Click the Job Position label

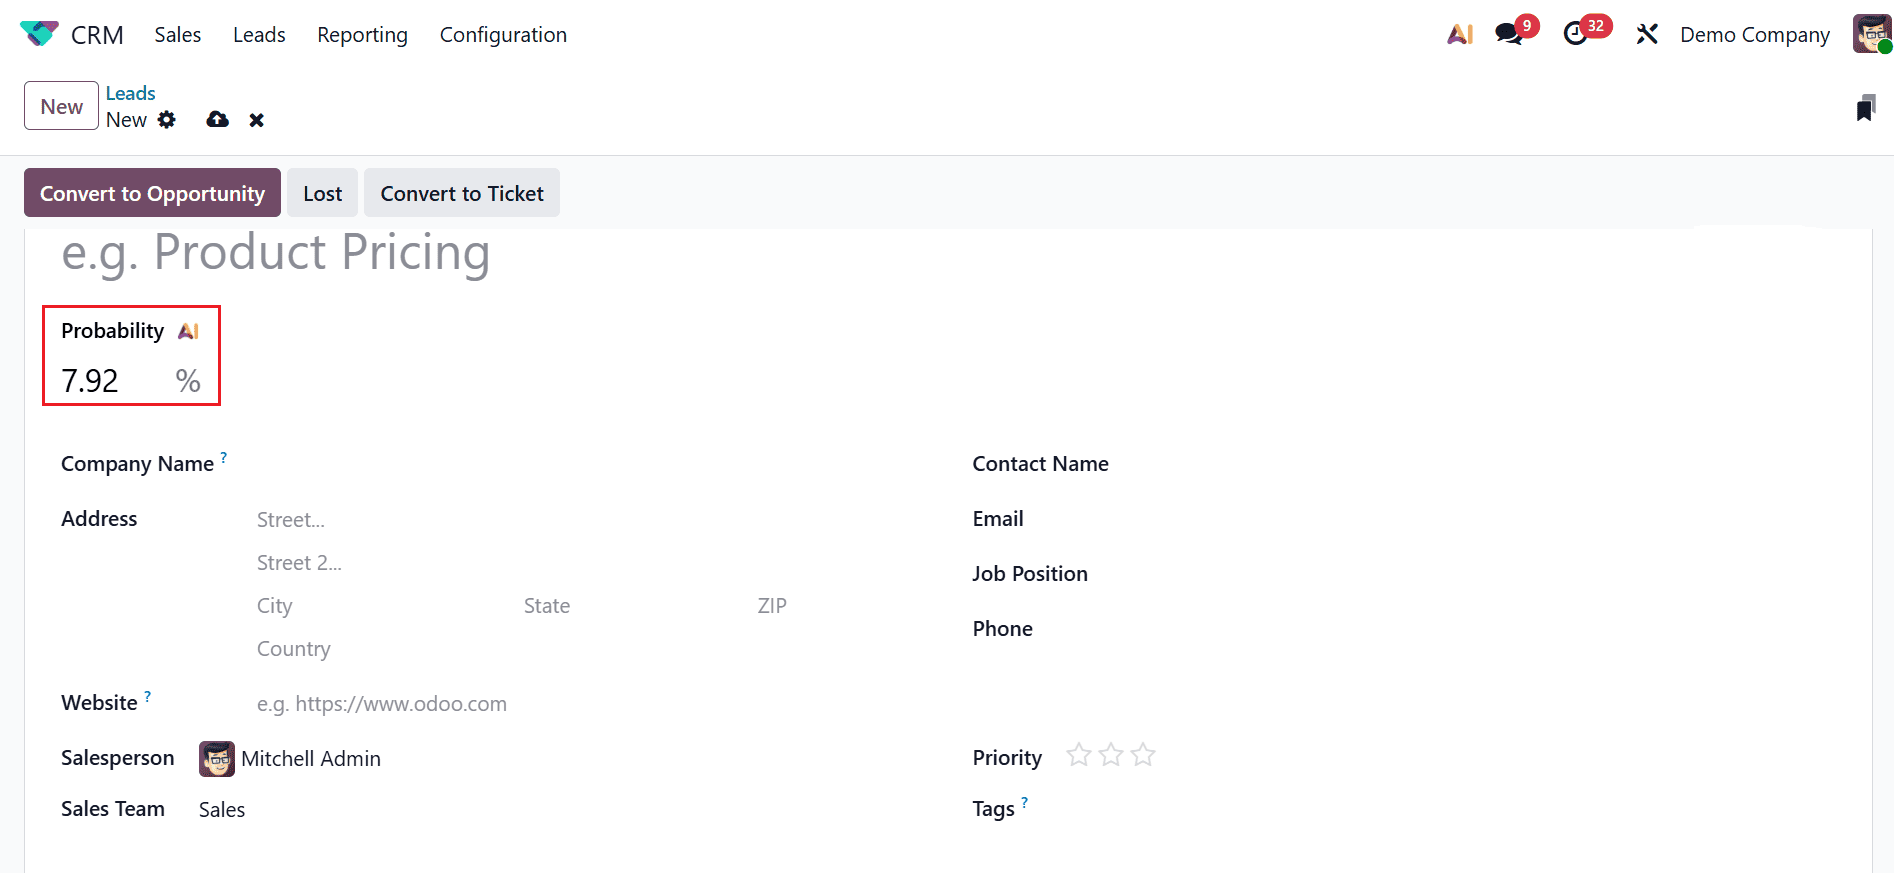pyautogui.click(x=1030, y=574)
